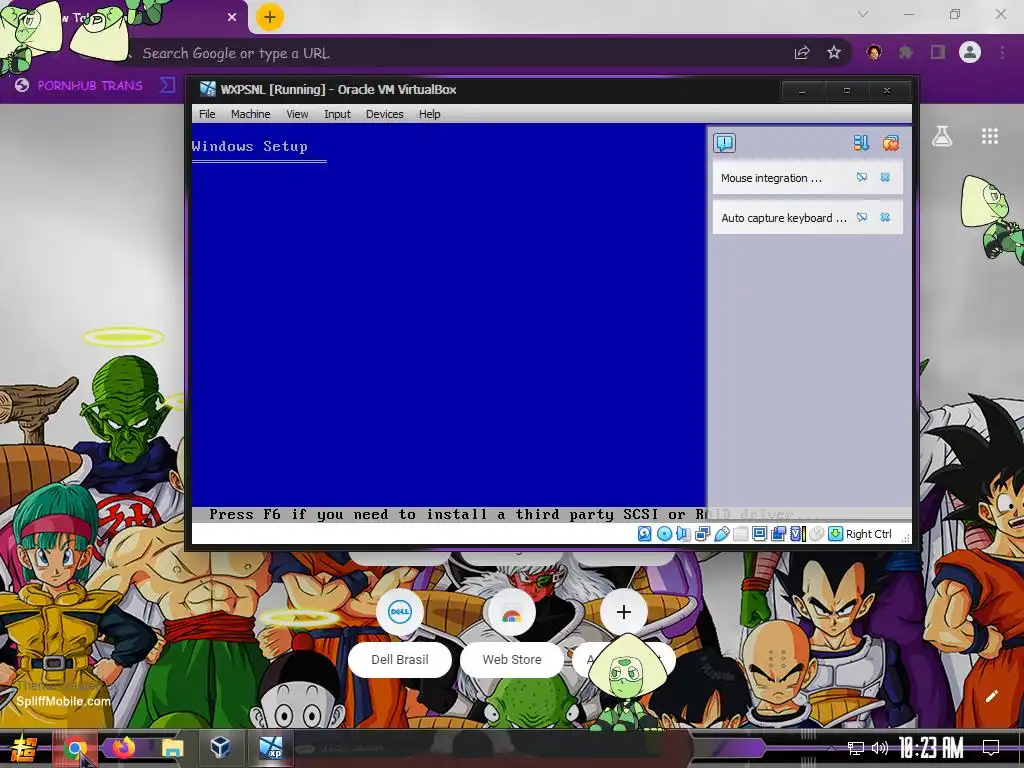Viewport: 1024px width, 768px height.
Task: Click Google Chrome in the taskbar
Action: tap(75, 748)
